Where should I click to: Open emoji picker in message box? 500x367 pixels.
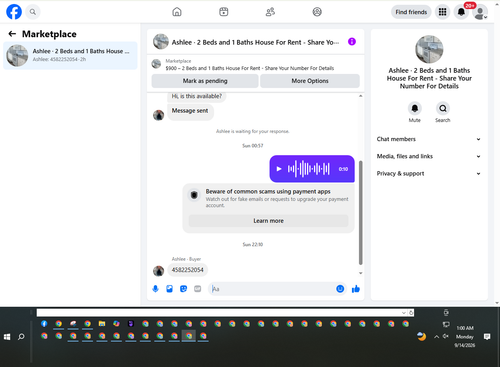coord(340,289)
